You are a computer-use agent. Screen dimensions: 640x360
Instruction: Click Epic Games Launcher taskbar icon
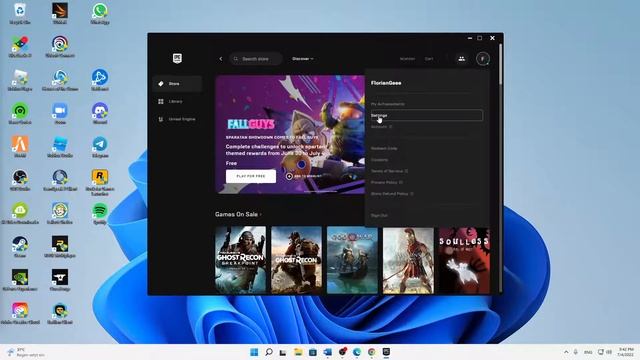click(x=386, y=352)
